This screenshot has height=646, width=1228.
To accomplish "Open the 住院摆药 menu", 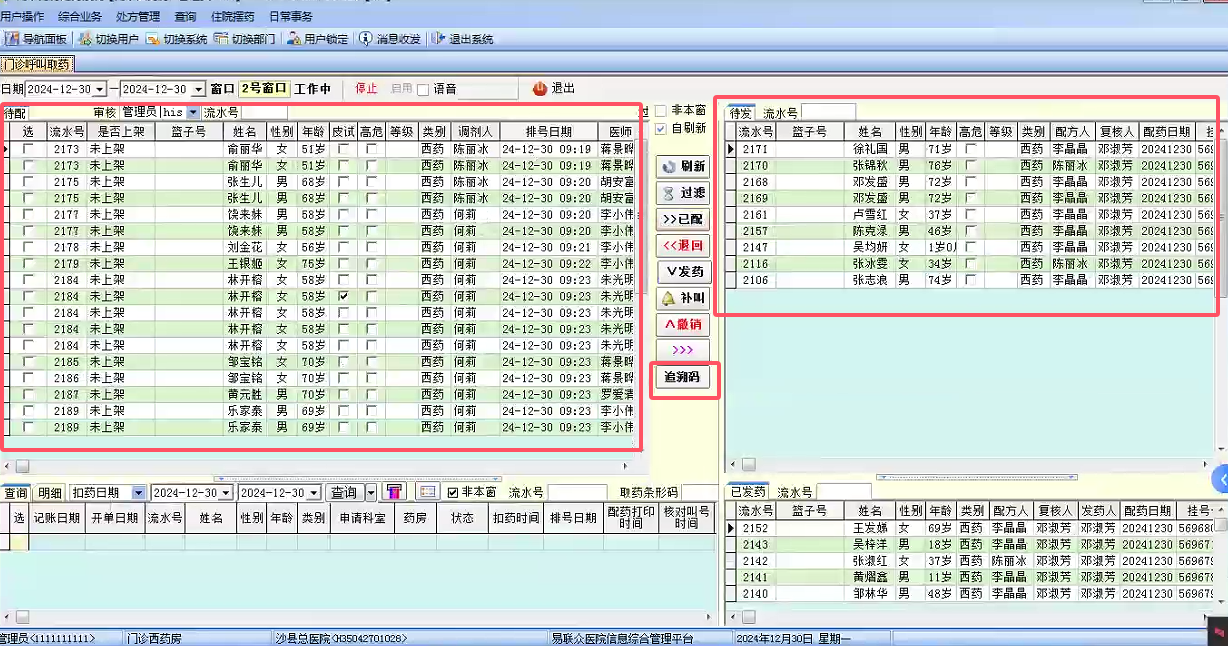I will [234, 17].
